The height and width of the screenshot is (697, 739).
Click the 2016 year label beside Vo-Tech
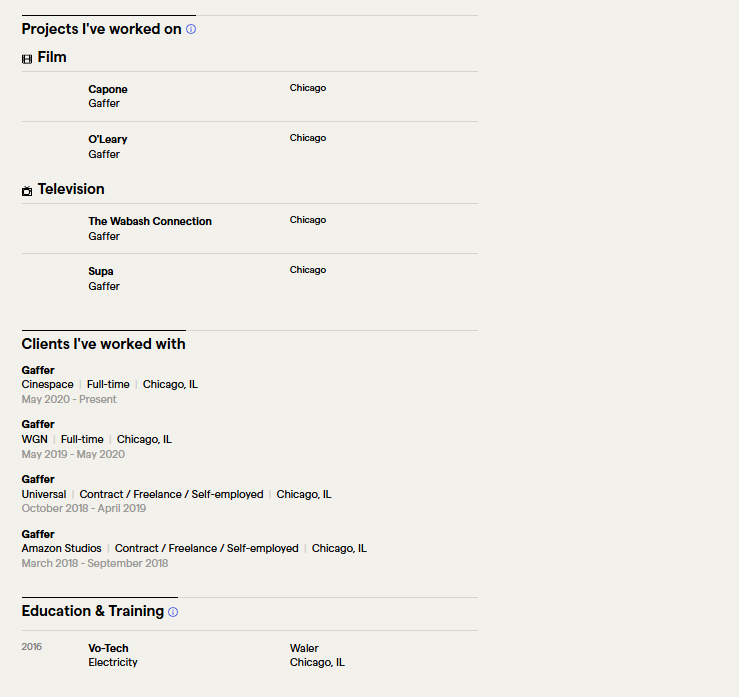tap(32, 647)
